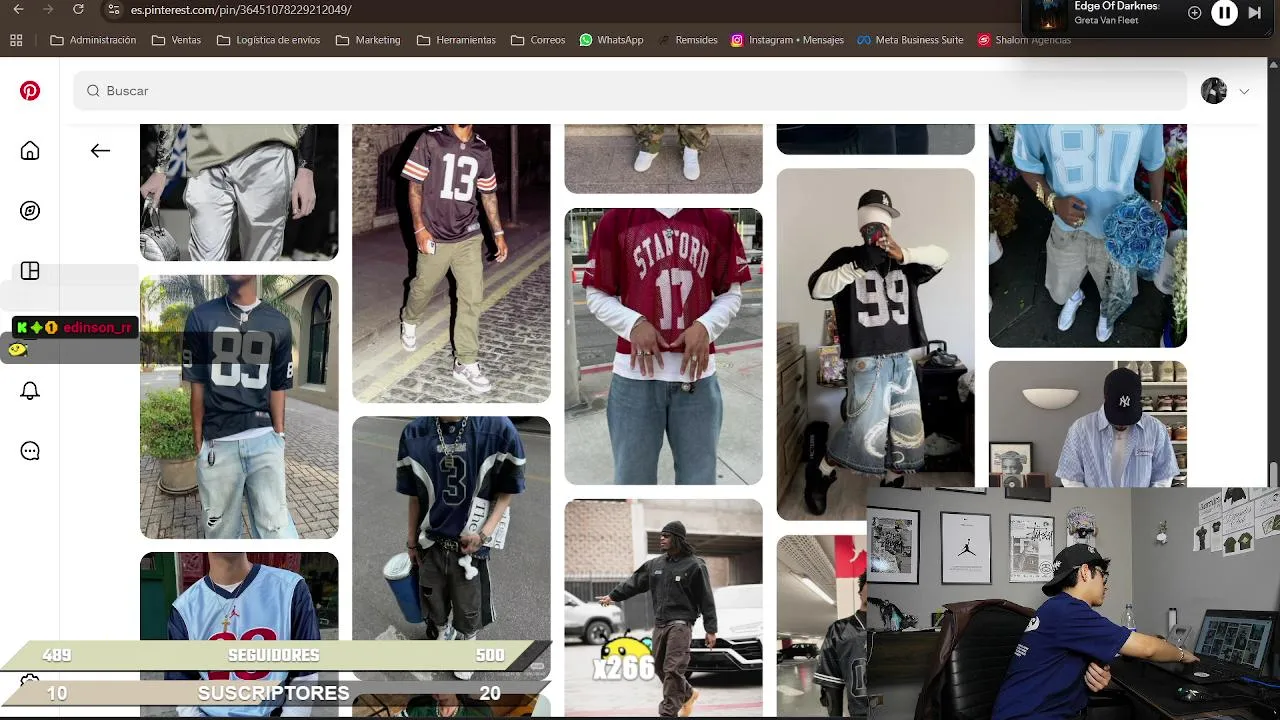Open the Meta Business Suite bookmark
The height and width of the screenshot is (720, 1280).
click(x=910, y=40)
